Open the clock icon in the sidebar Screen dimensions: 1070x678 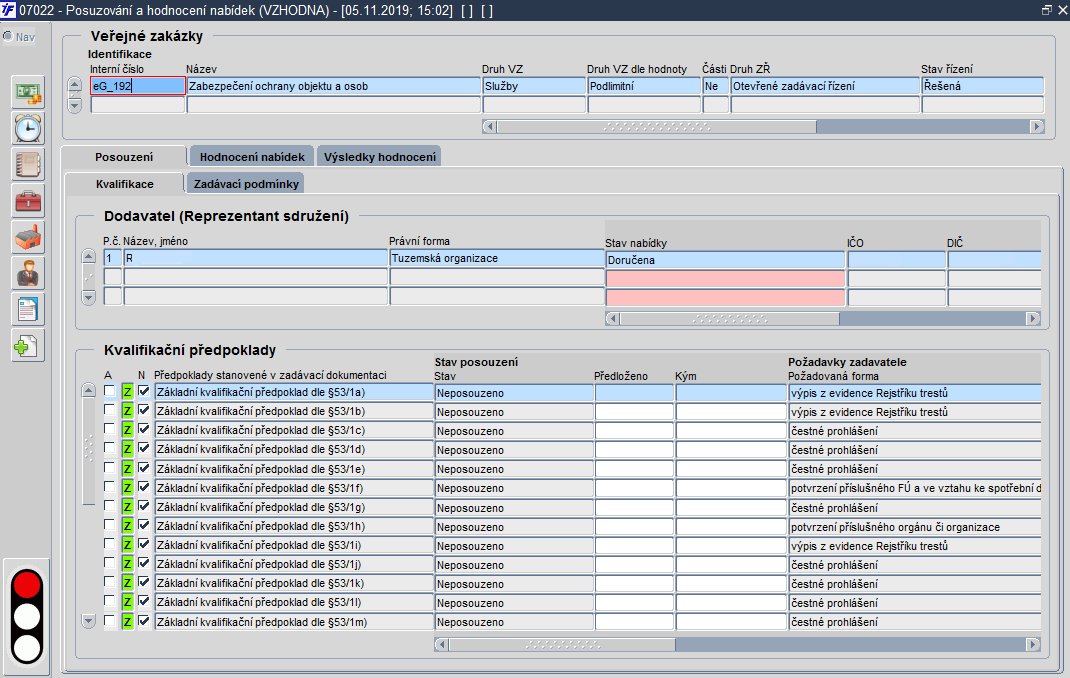(28, 128)
